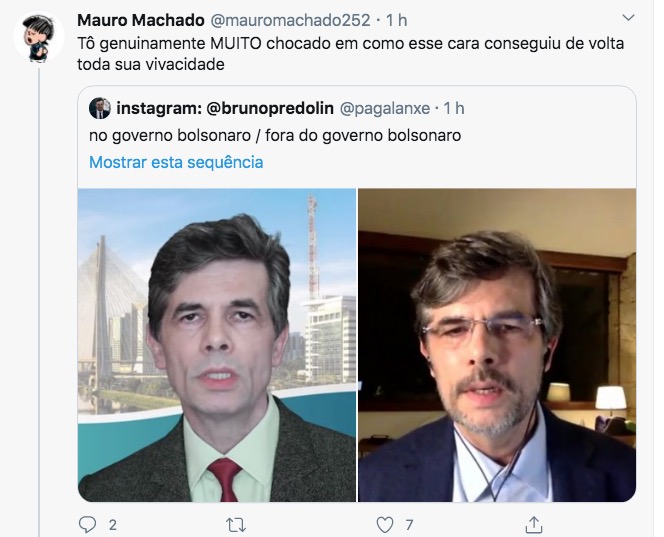Viewport: 664px width, 537px height.
Task: Open the share tweet icon
Action: click(x=534, y=525)
